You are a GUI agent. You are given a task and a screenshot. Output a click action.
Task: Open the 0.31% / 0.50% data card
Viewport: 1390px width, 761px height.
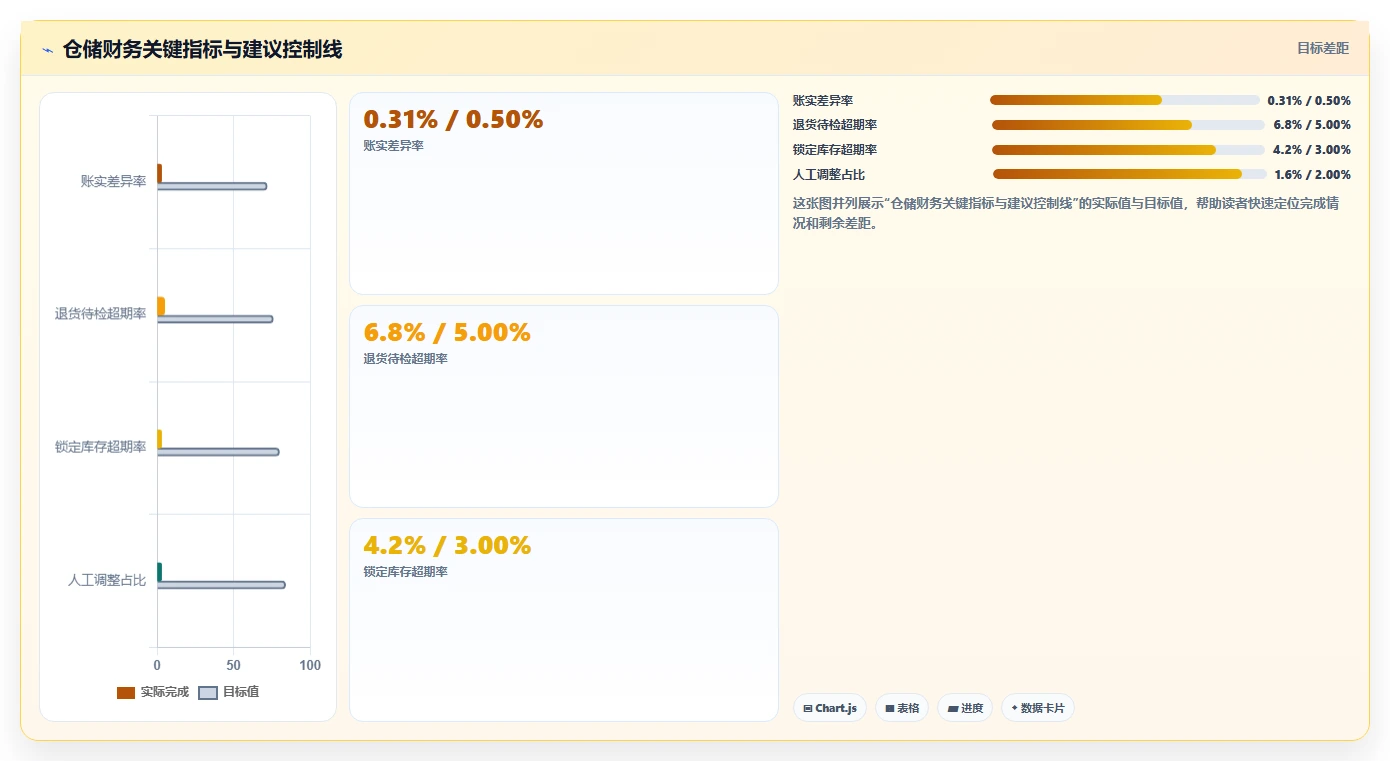coord(564,194)
